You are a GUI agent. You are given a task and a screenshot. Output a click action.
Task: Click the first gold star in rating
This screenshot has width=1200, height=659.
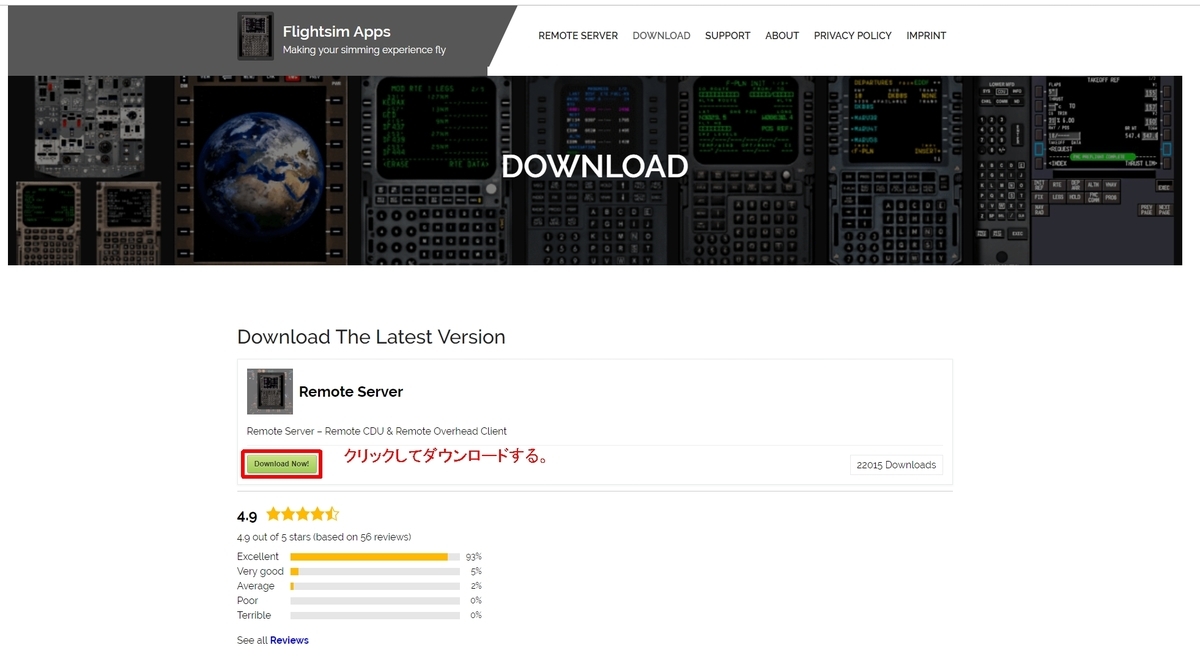271,513
